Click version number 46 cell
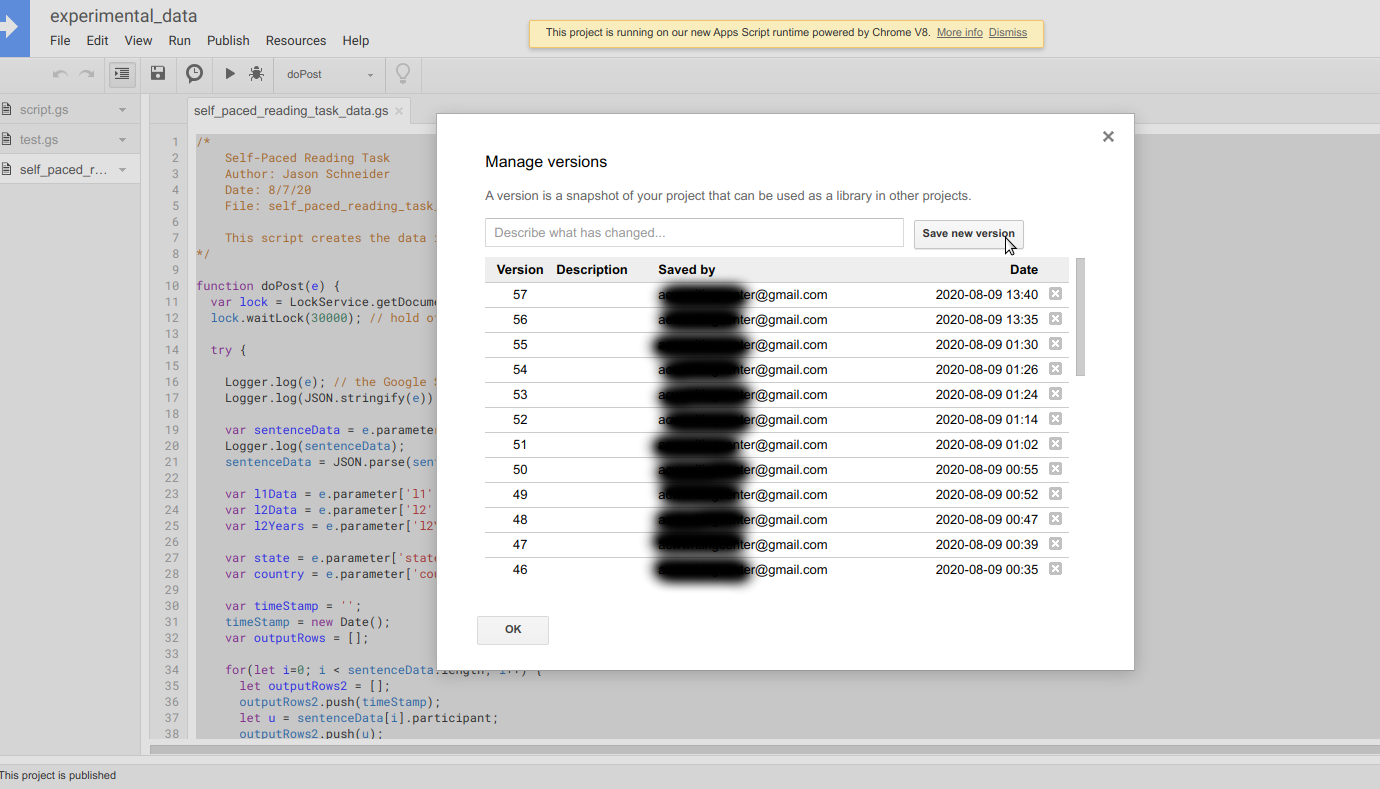Screen dimensions: 1380x789 [520, 570]
